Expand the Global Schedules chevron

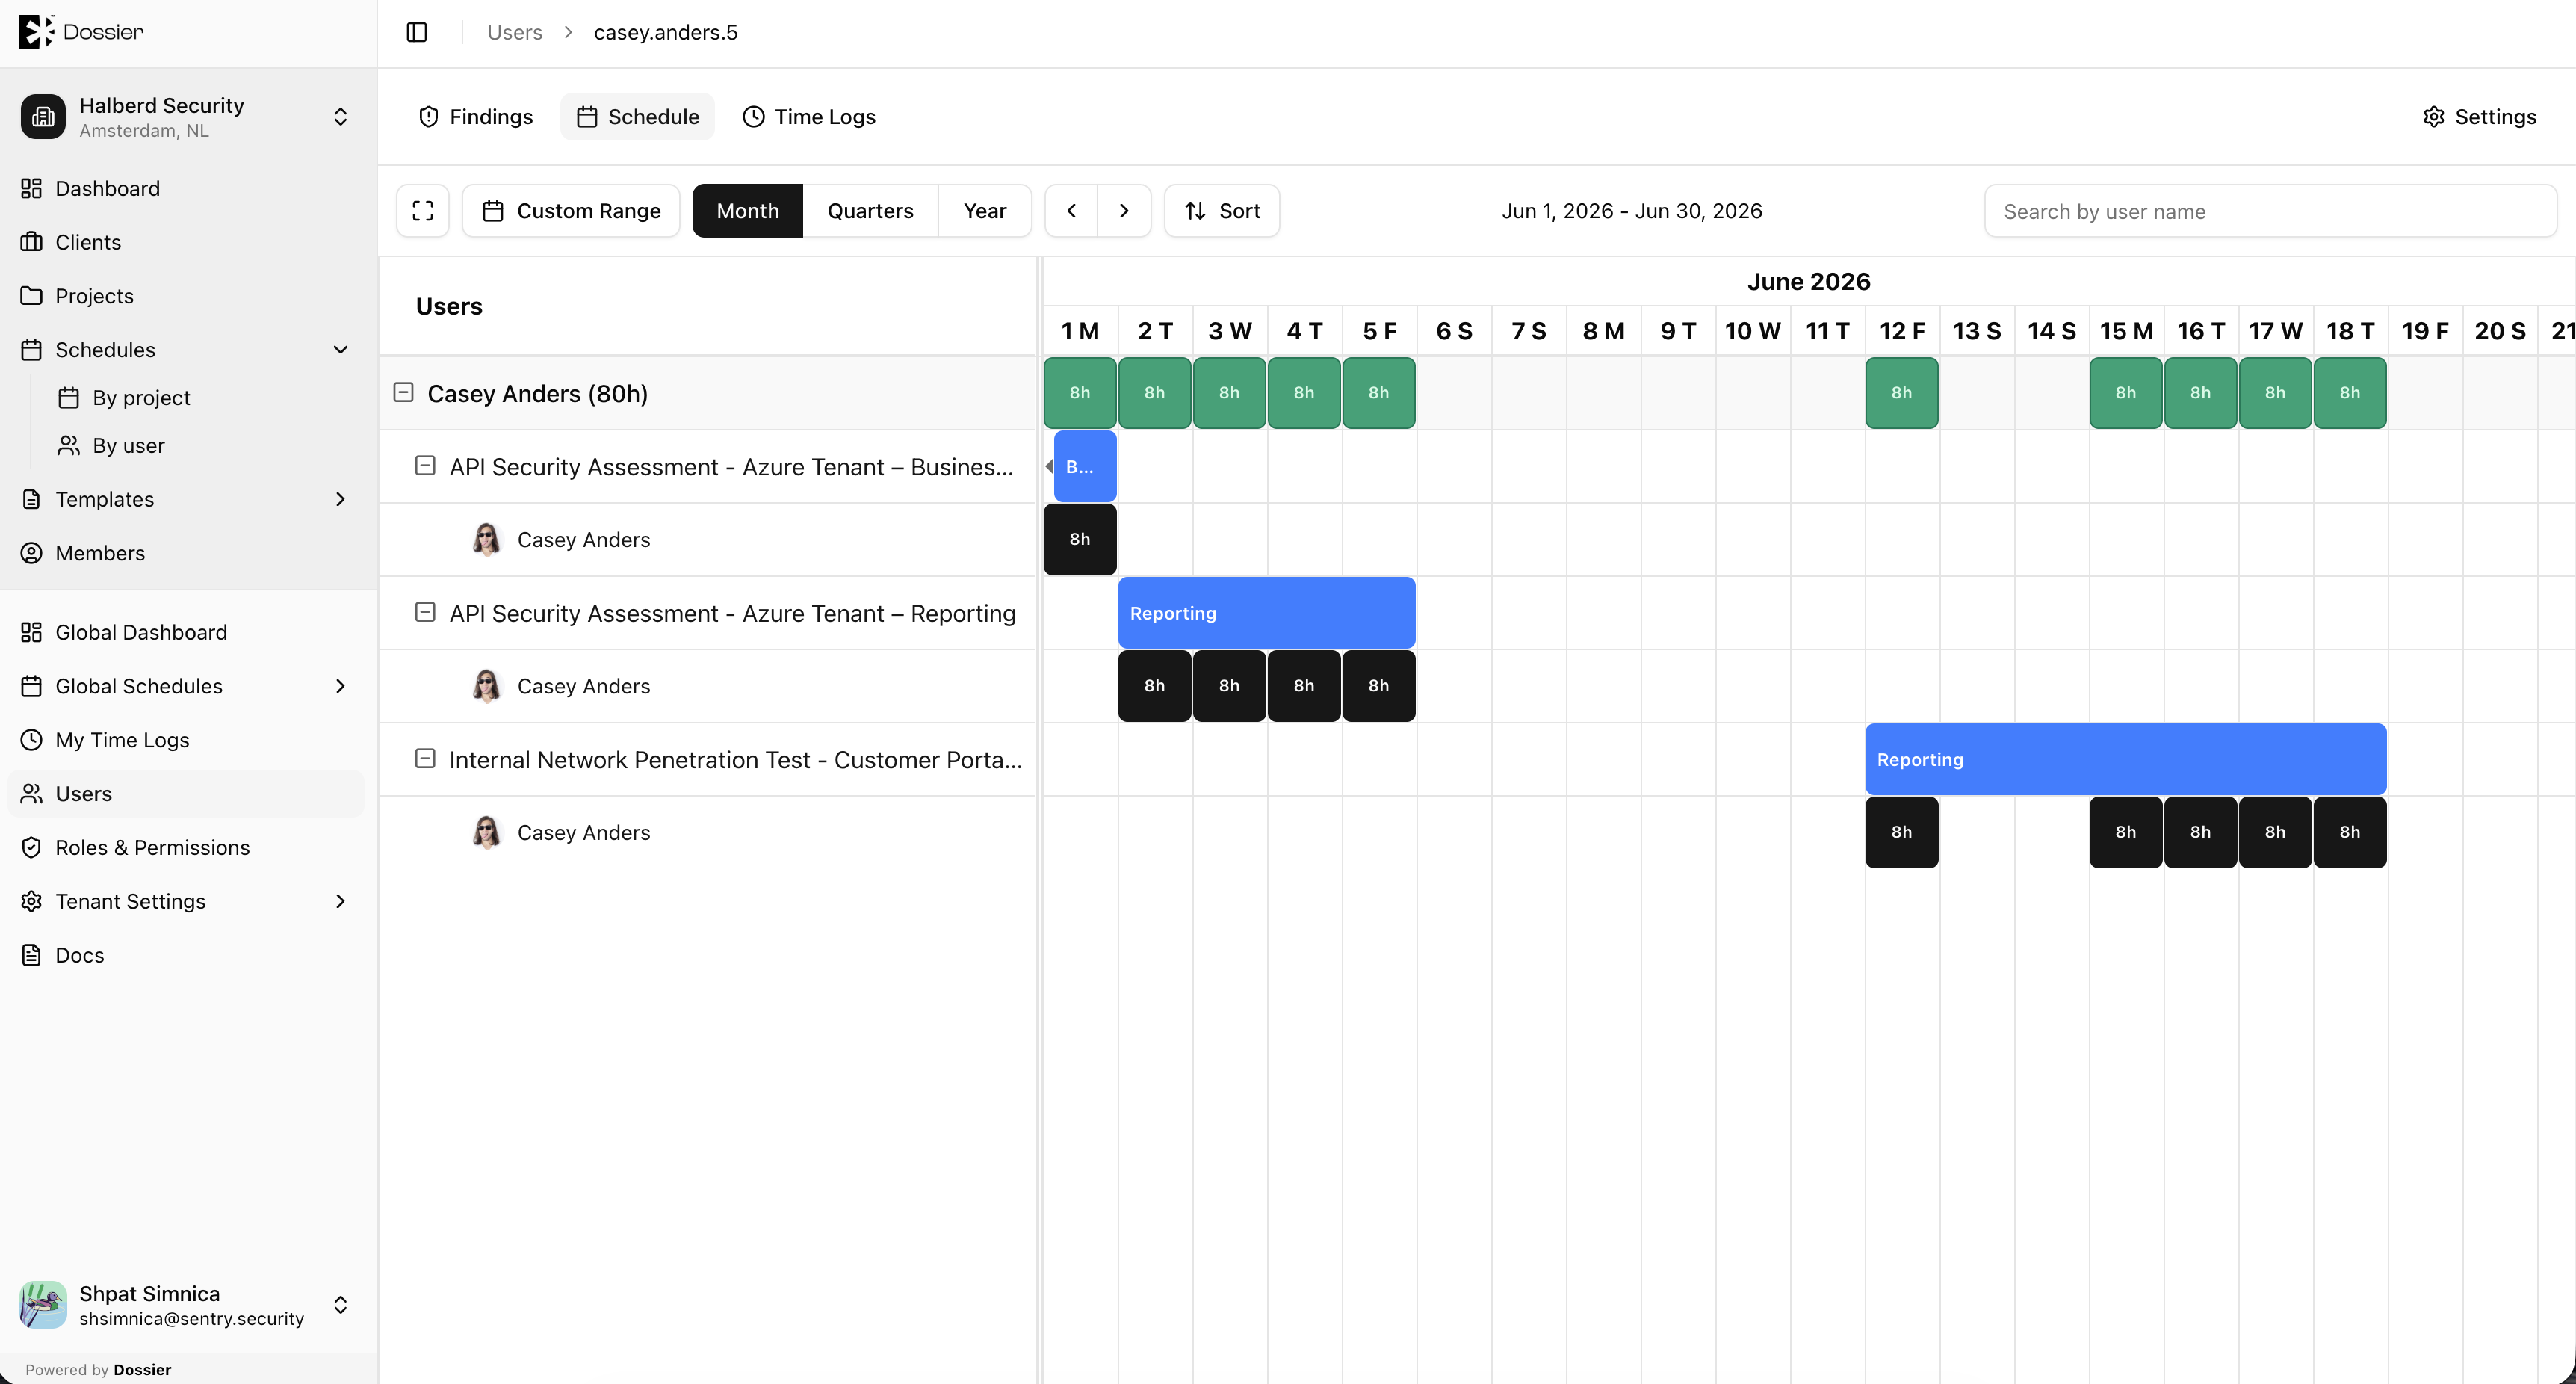tap(340, 686)
